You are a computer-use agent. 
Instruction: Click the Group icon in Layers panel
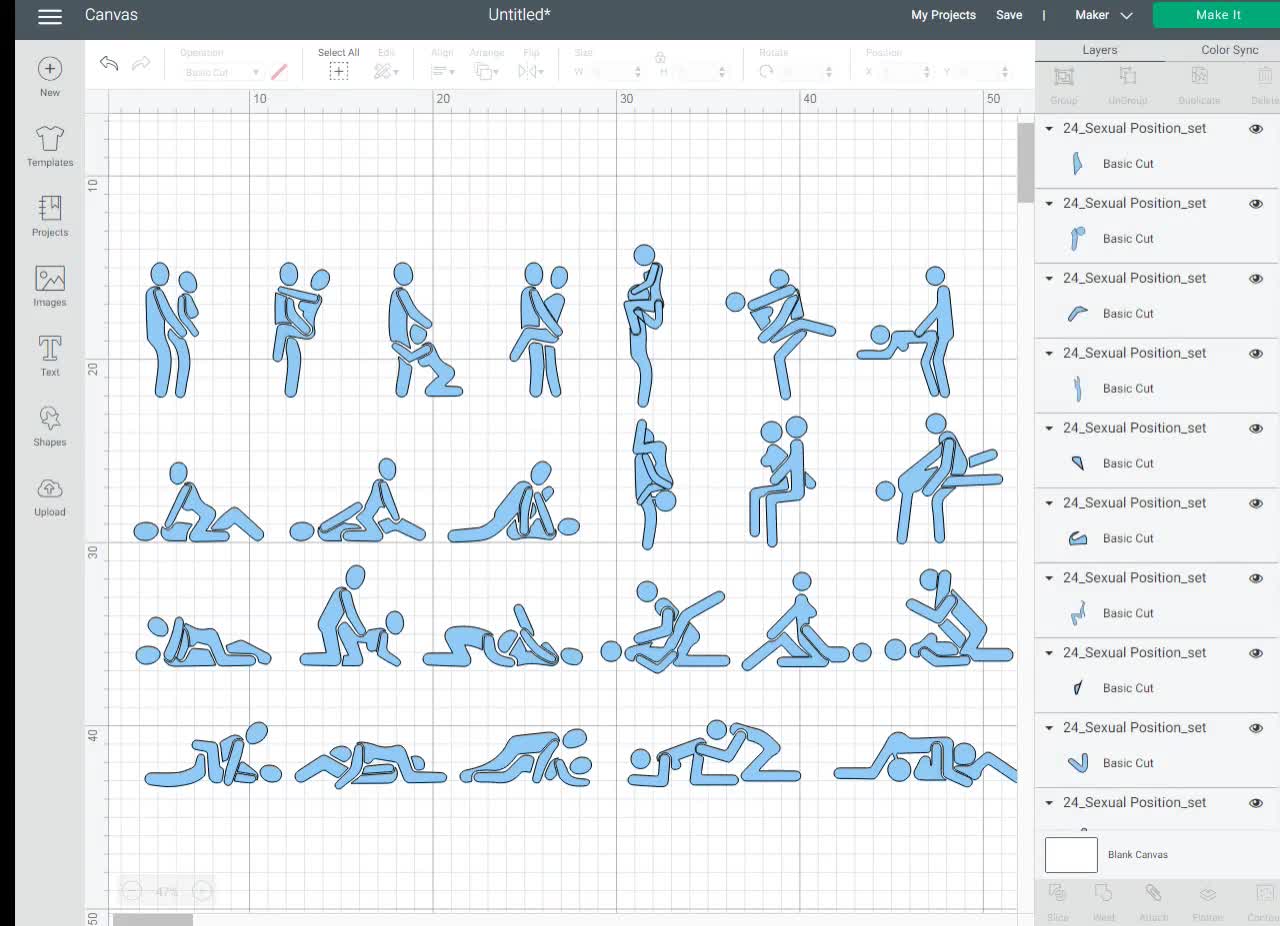pyautogui.click(x=1064, y=77)
